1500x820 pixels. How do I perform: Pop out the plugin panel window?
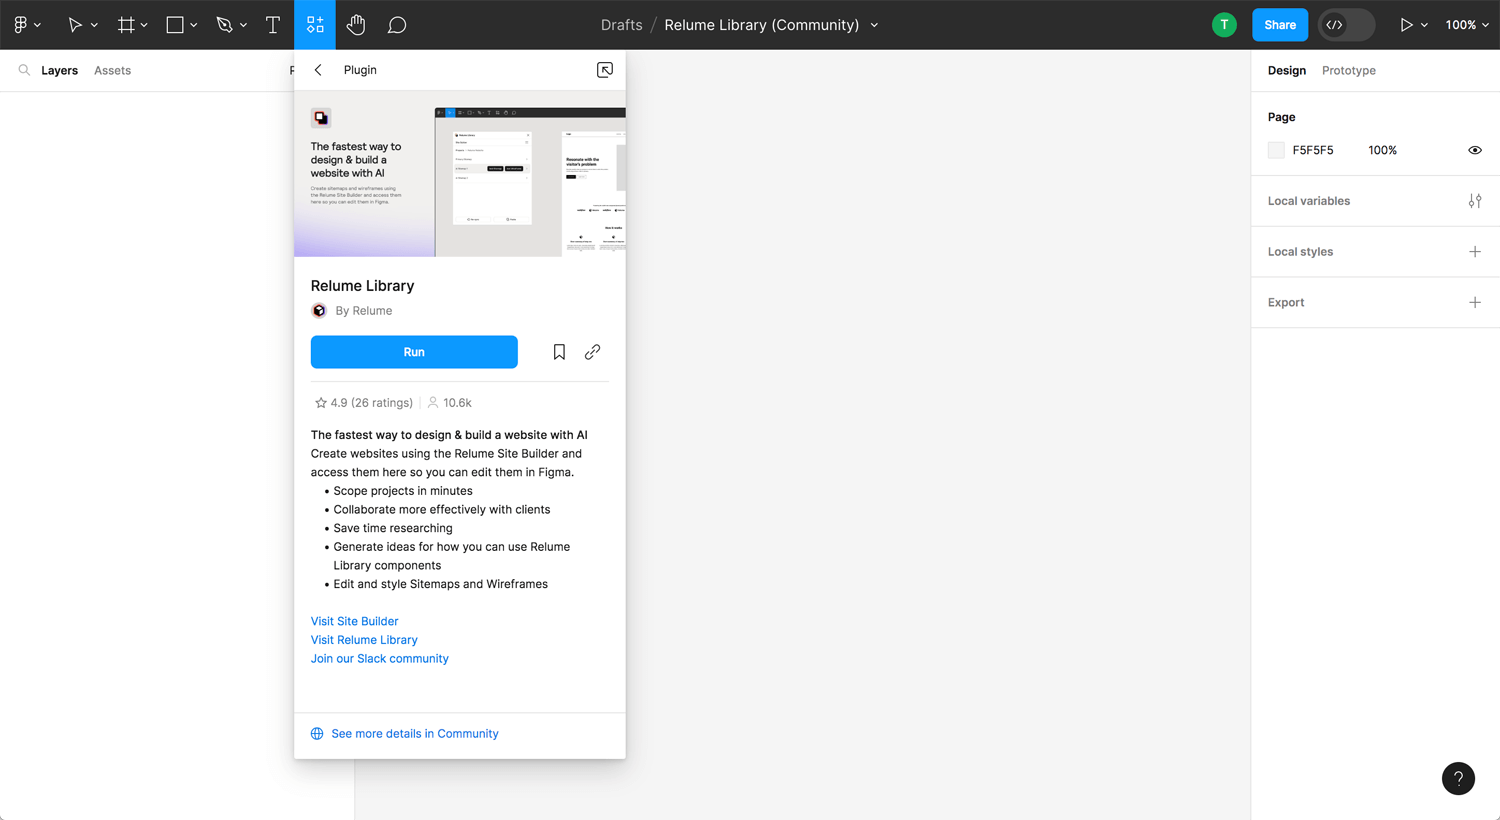(x=605, y=70)
